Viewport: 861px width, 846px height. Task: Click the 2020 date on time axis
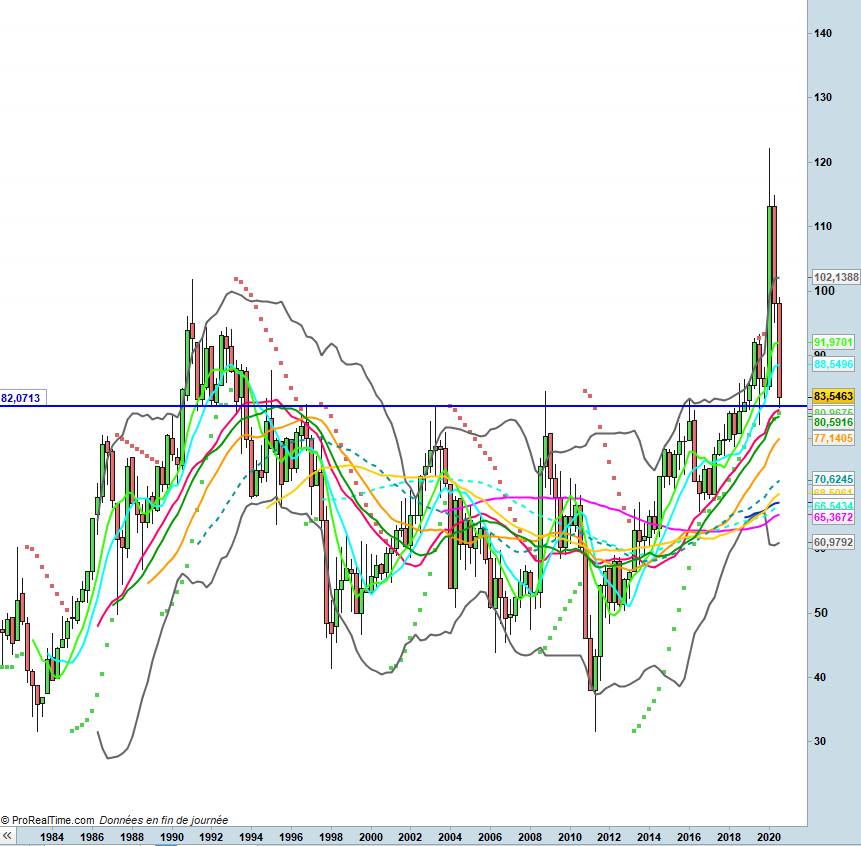point(769,837)
